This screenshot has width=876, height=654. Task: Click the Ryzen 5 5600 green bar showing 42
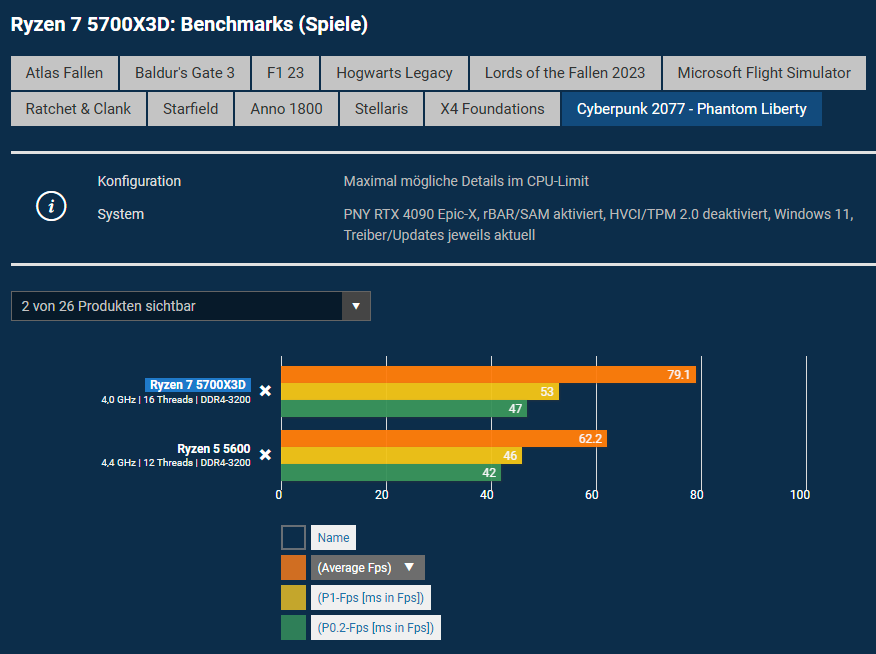pyautogui.click(x=391, y=472)
